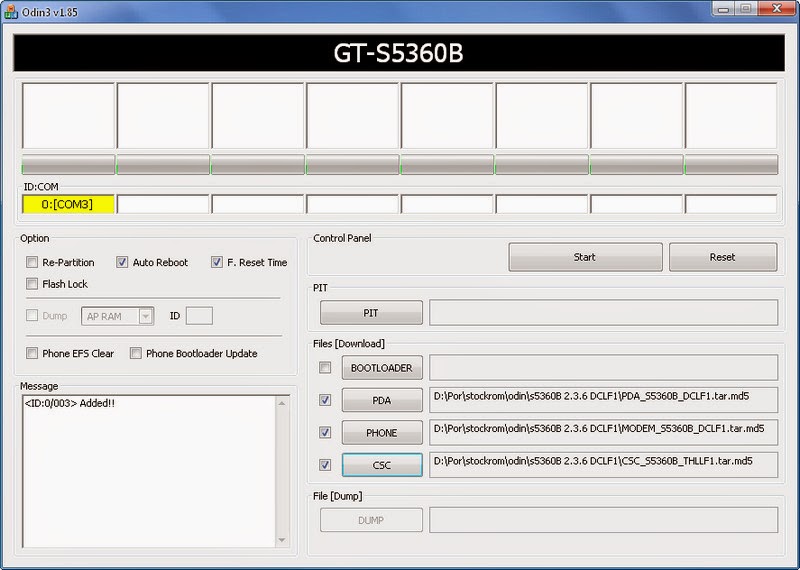Tick the BOOTLOADER file checkbox
The width and height of the screenshot is (800, 570).
(x=325, y=367)
